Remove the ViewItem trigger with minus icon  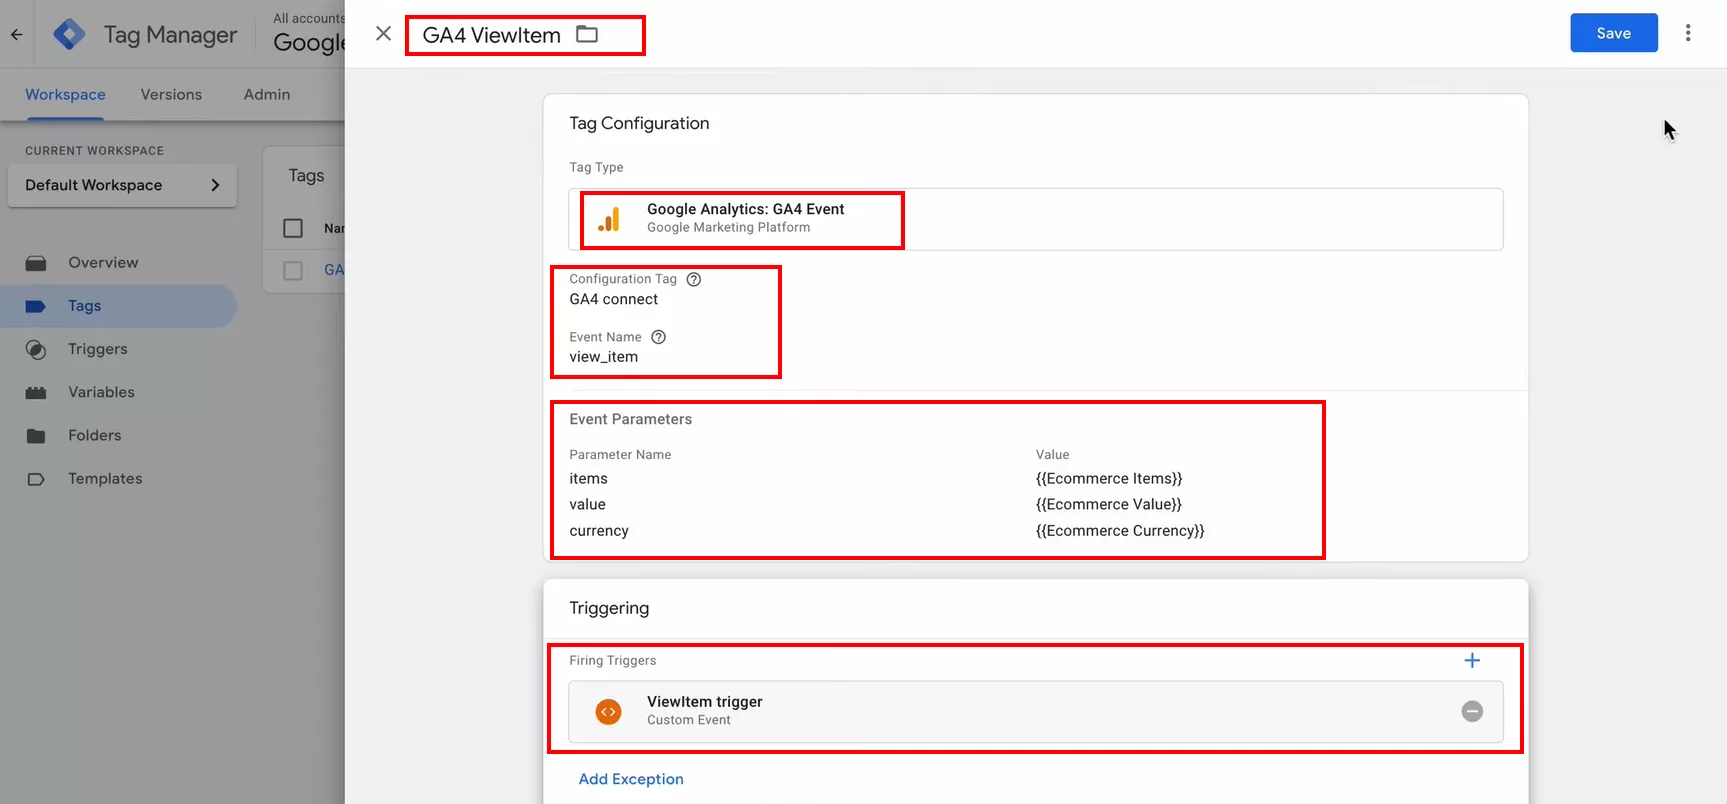click(1472, 711)
